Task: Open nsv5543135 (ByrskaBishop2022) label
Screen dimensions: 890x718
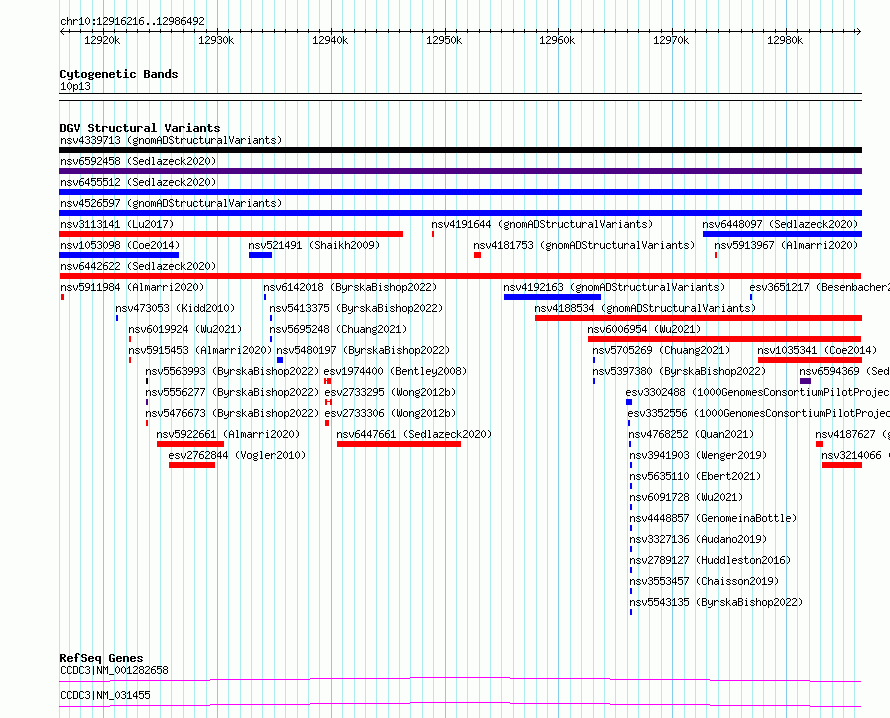Action: pos(716,602)
